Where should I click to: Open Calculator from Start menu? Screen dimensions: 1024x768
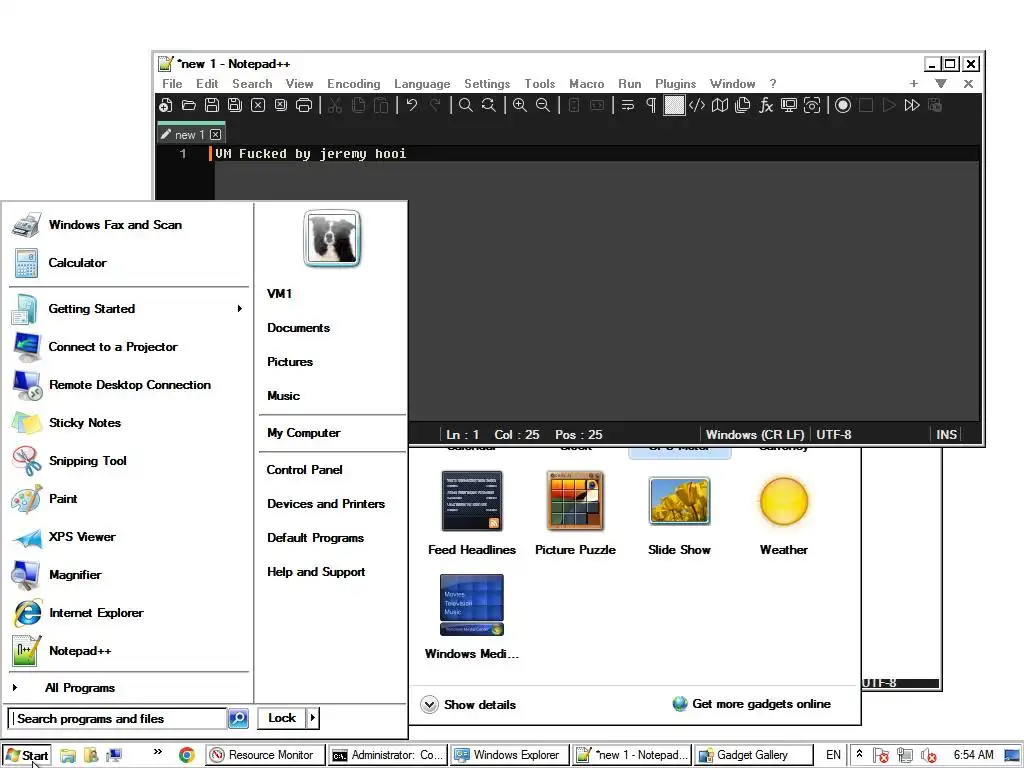[129, 263]
